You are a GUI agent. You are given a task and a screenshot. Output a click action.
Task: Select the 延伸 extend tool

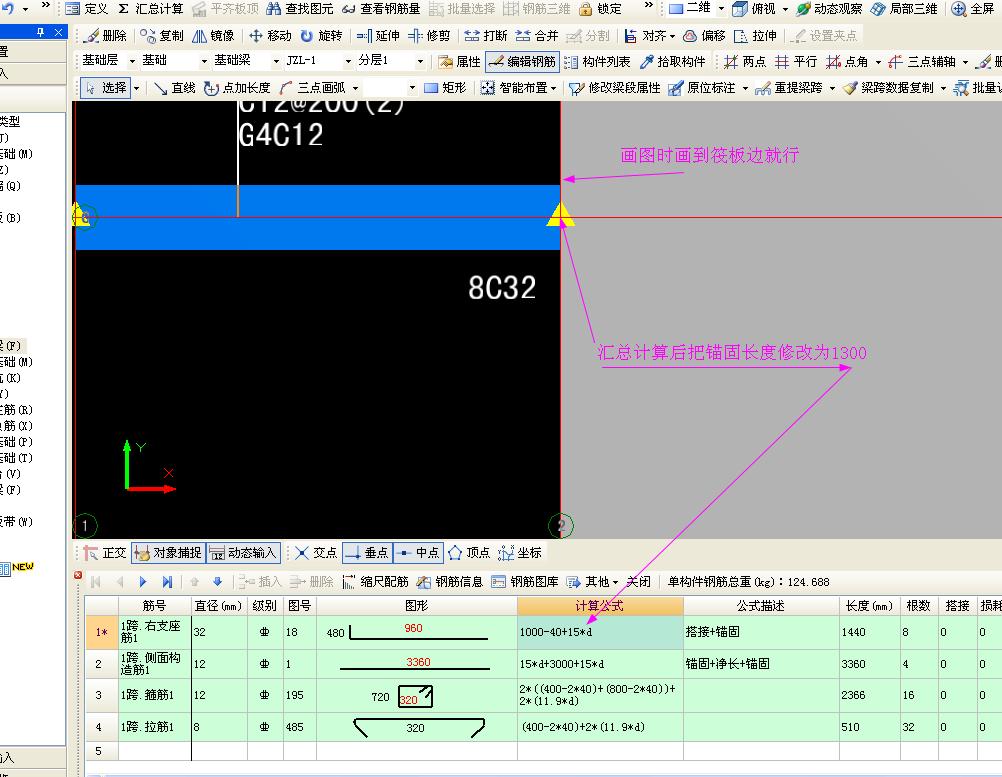[x=378, y=36]
